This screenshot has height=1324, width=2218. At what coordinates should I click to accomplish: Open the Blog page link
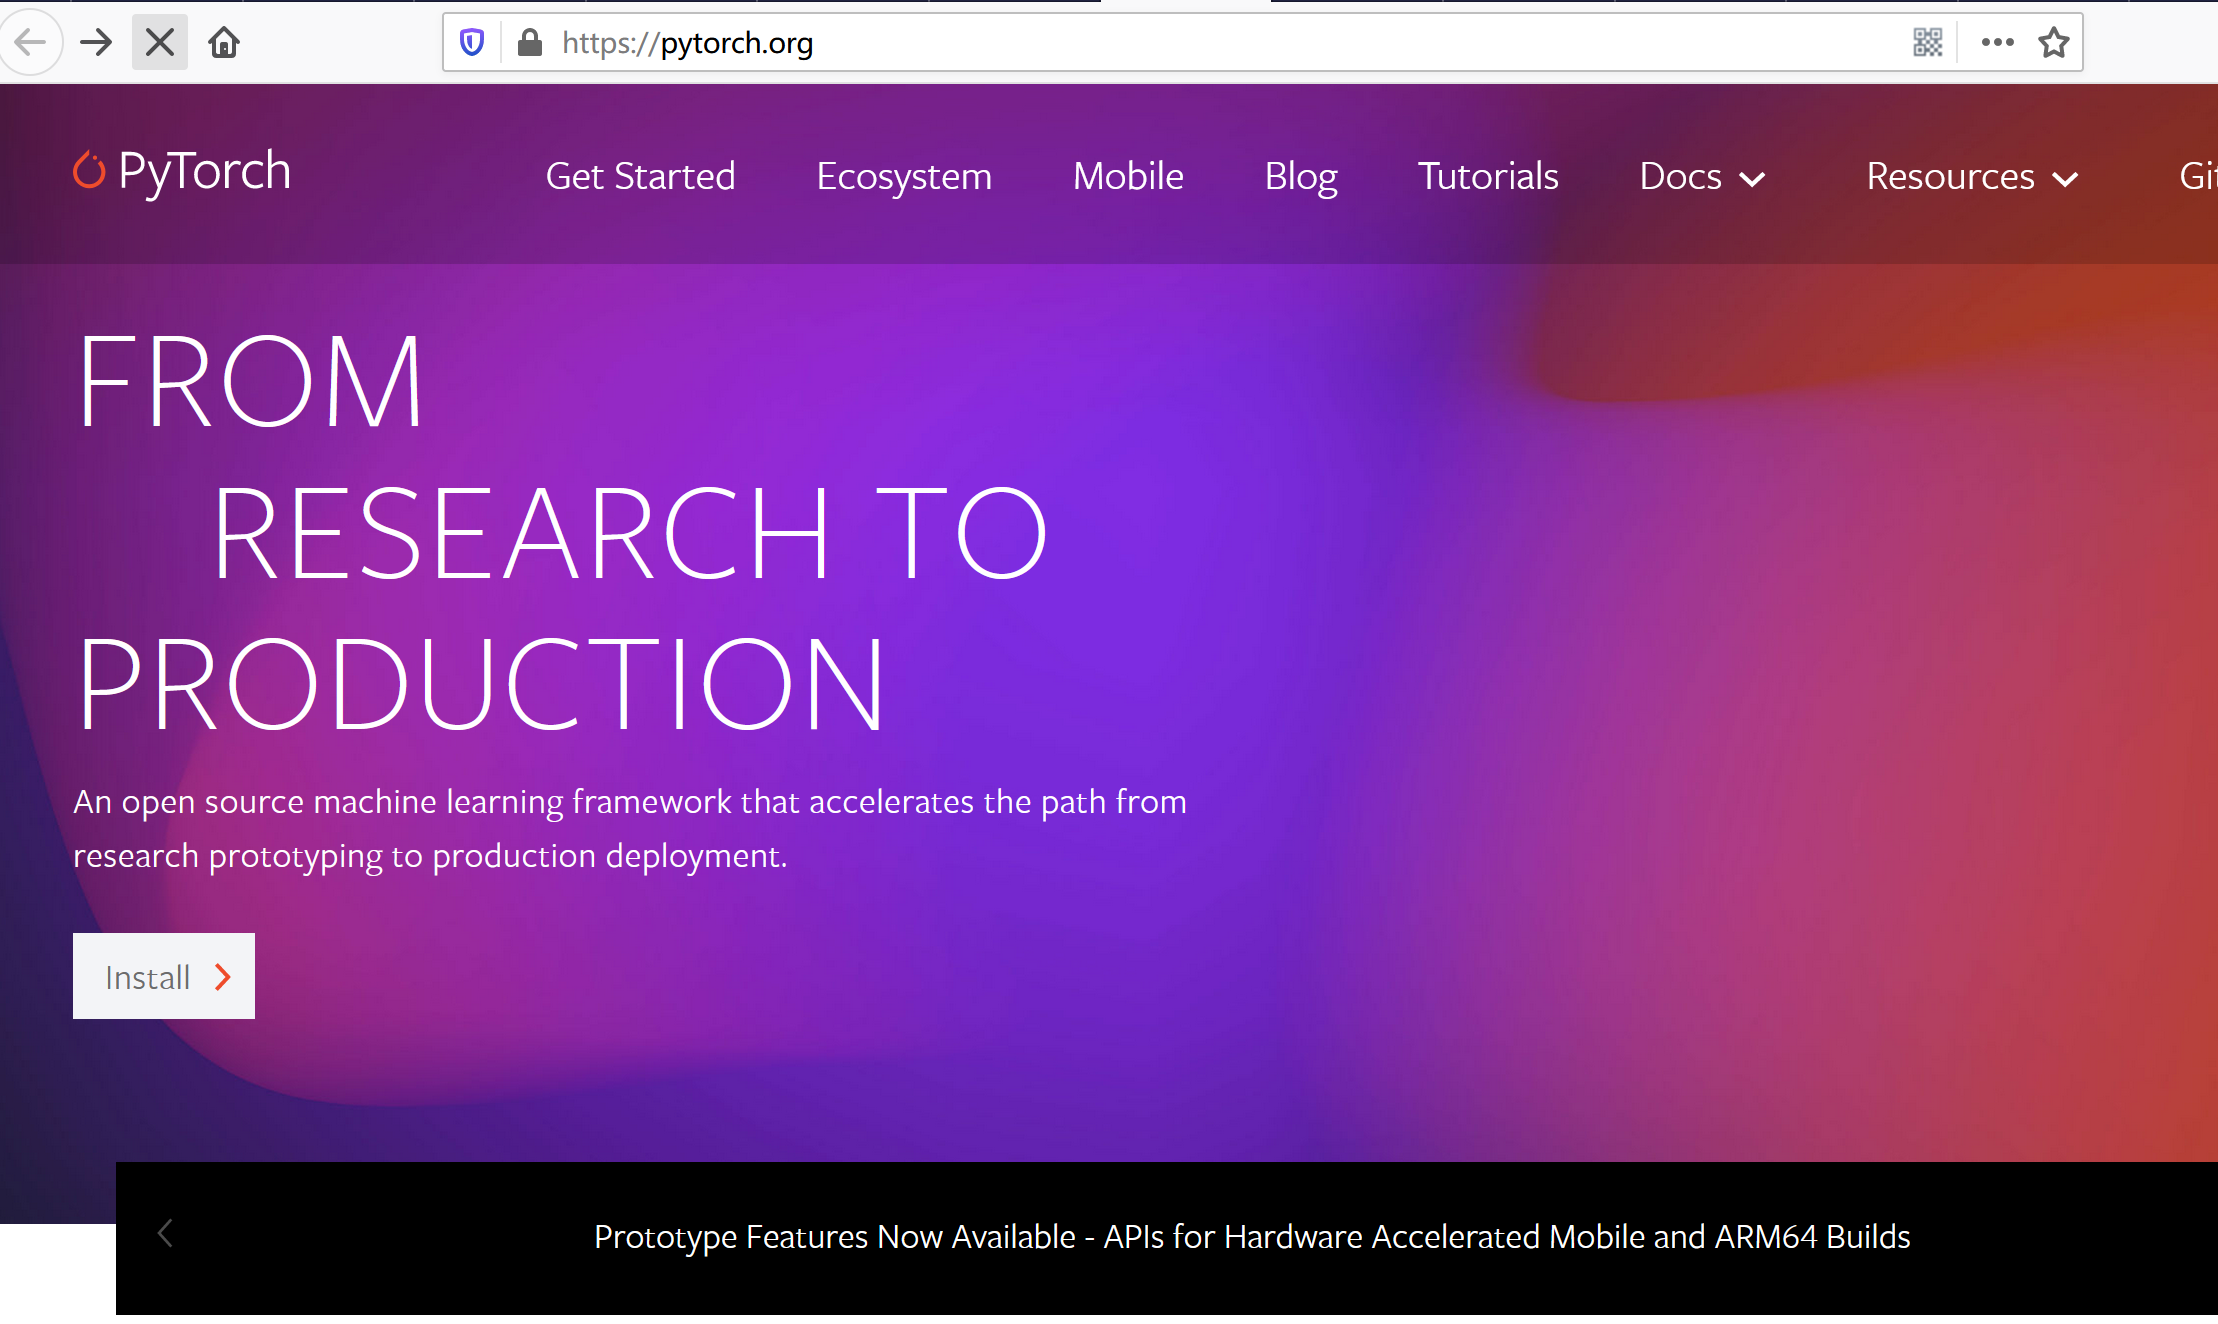1300,177
